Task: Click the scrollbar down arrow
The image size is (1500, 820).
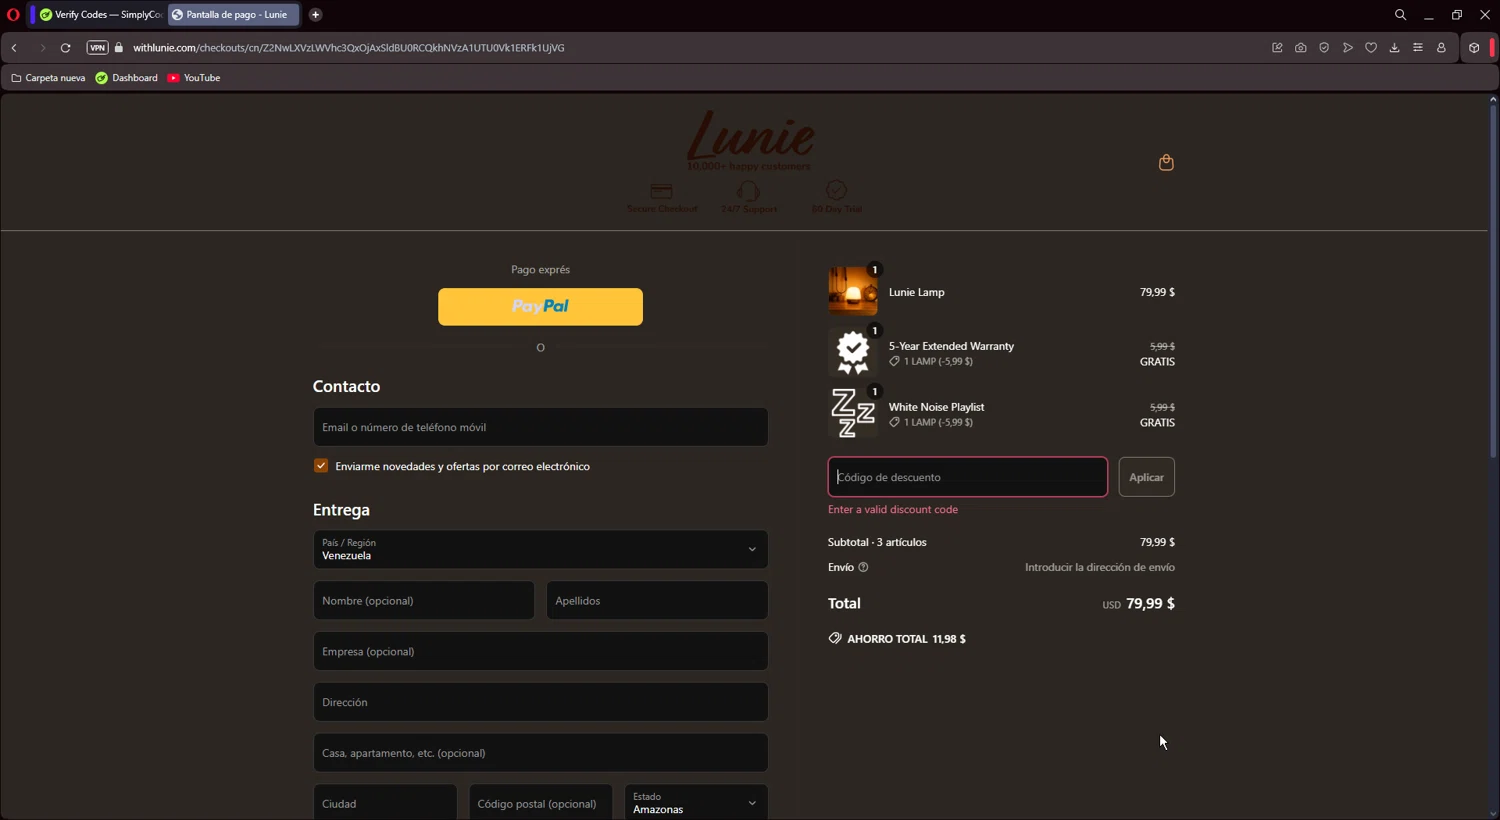Action: (1493, 813)
